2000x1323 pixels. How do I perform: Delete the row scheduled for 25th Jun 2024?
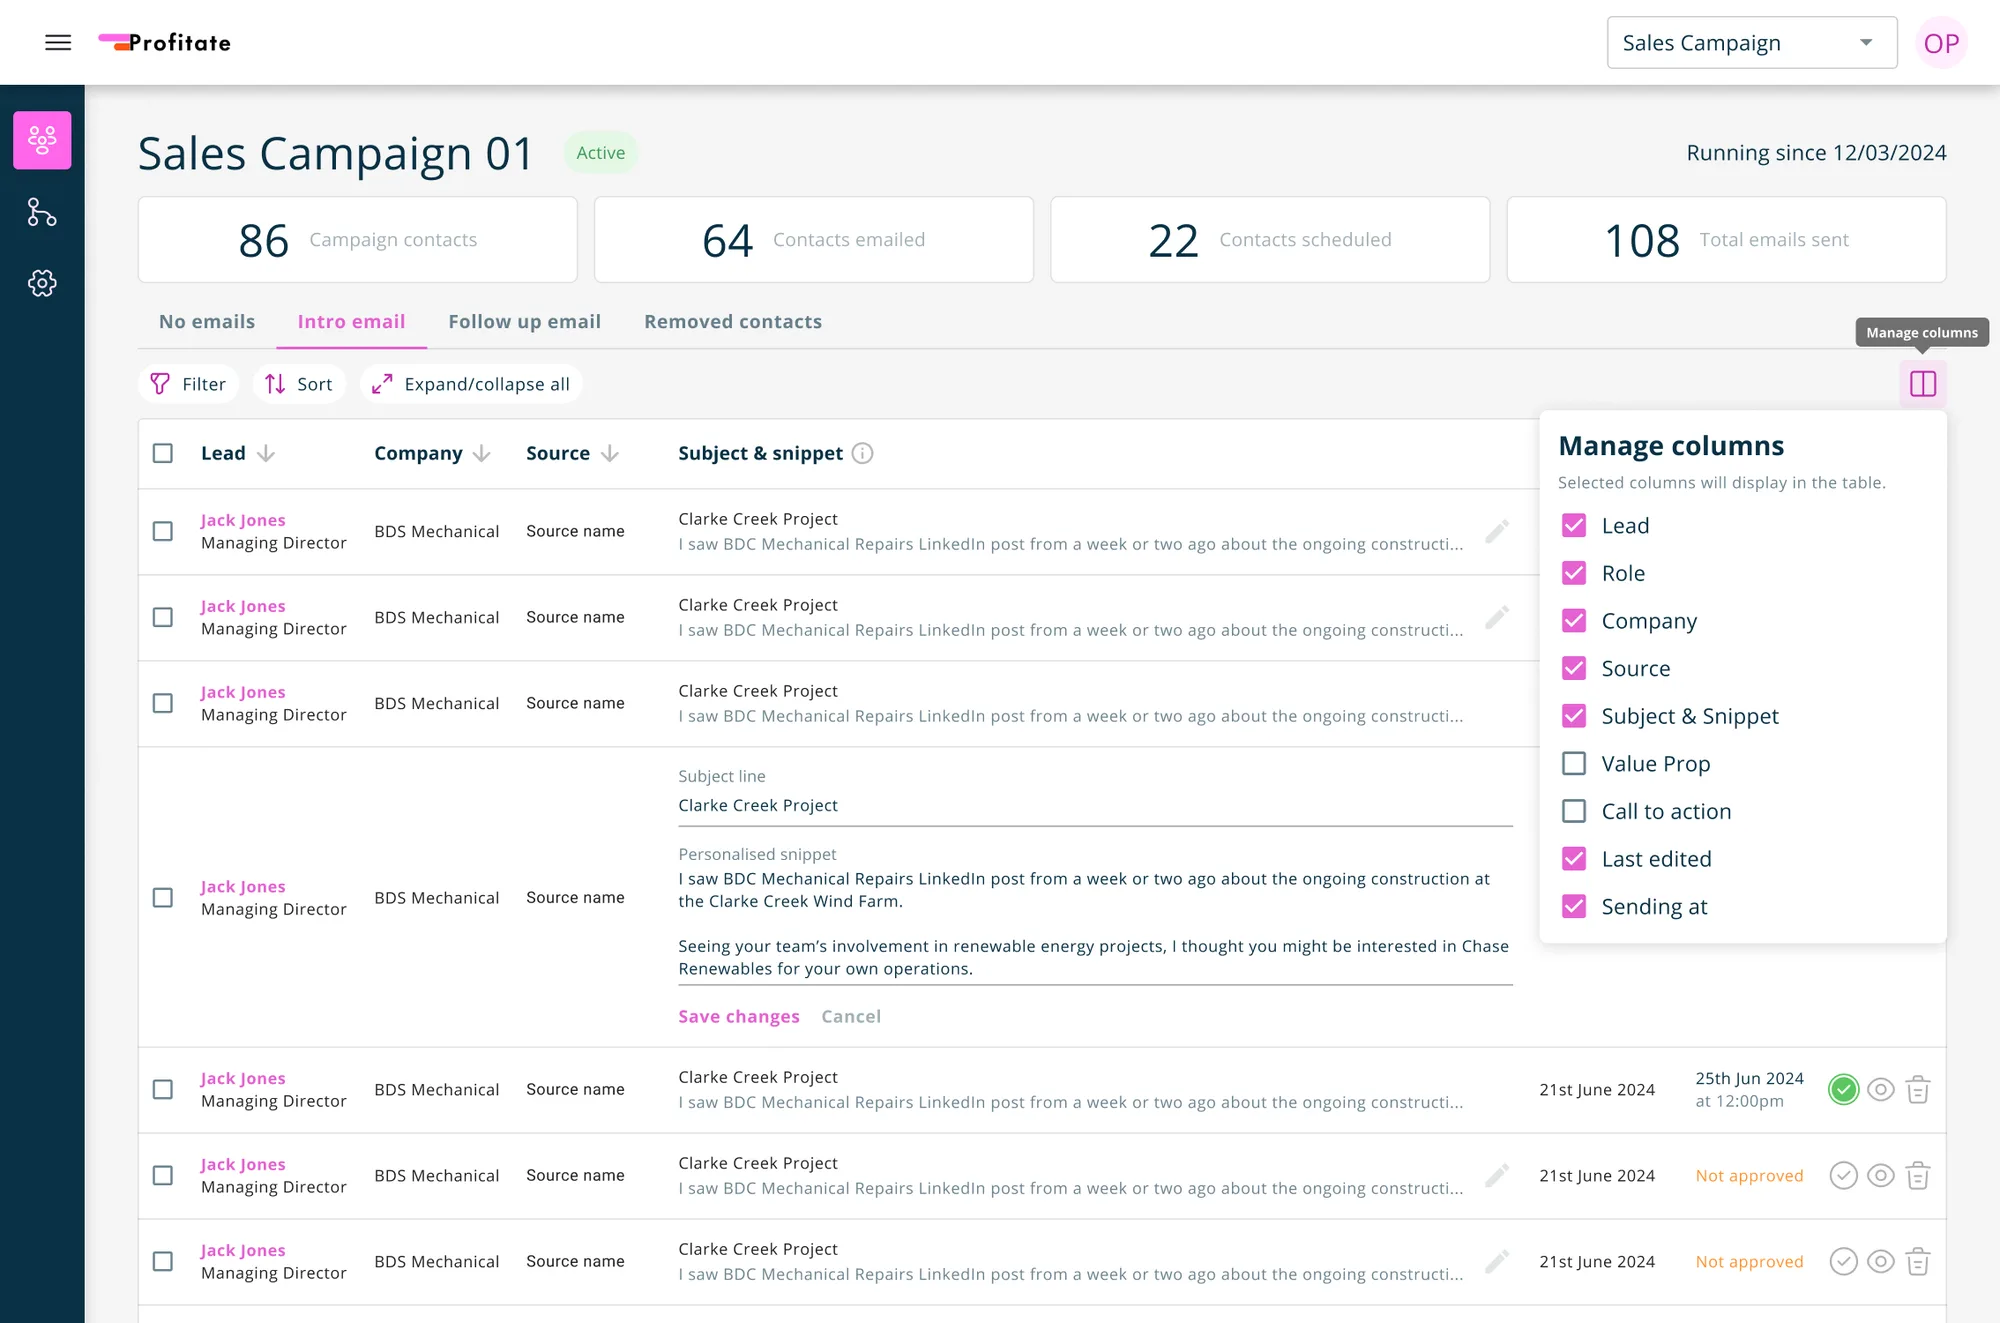(x=1917, y=1090)
